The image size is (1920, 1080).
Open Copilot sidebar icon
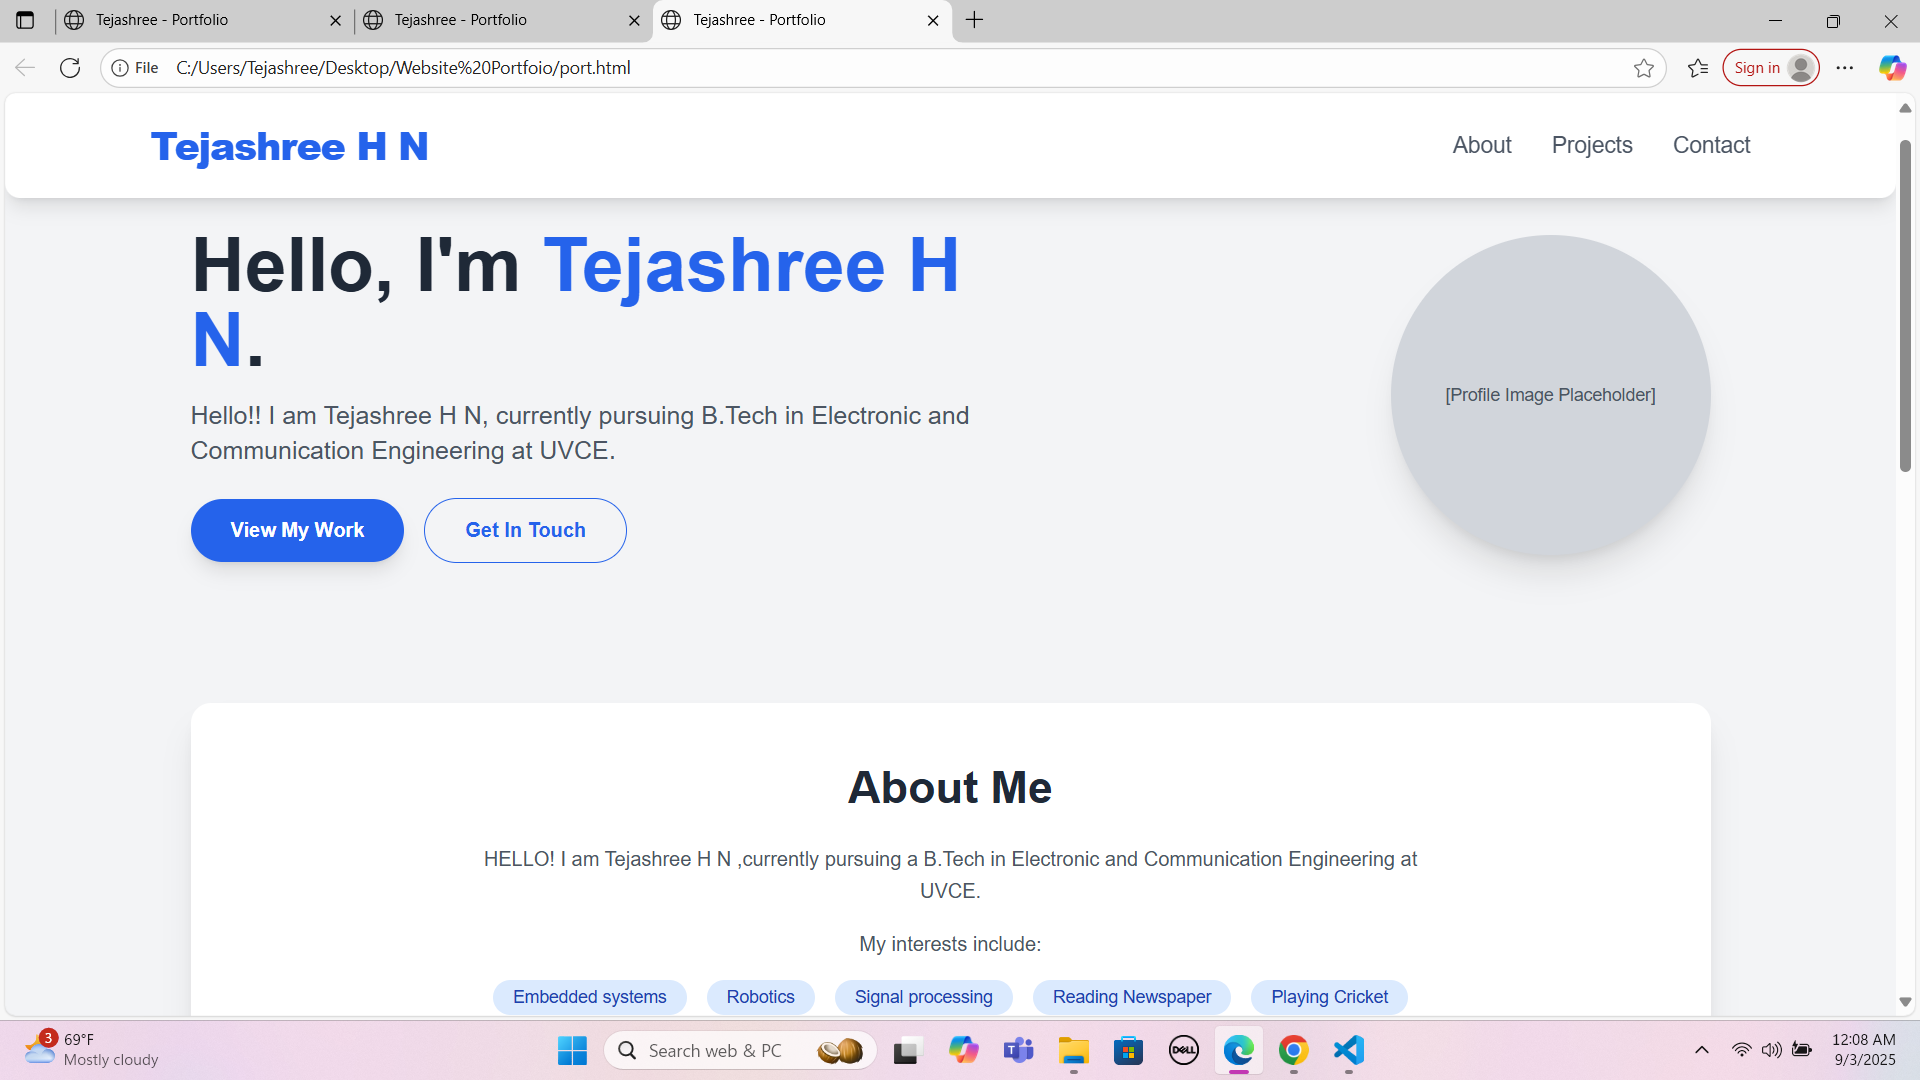[x=1892, y=68]
